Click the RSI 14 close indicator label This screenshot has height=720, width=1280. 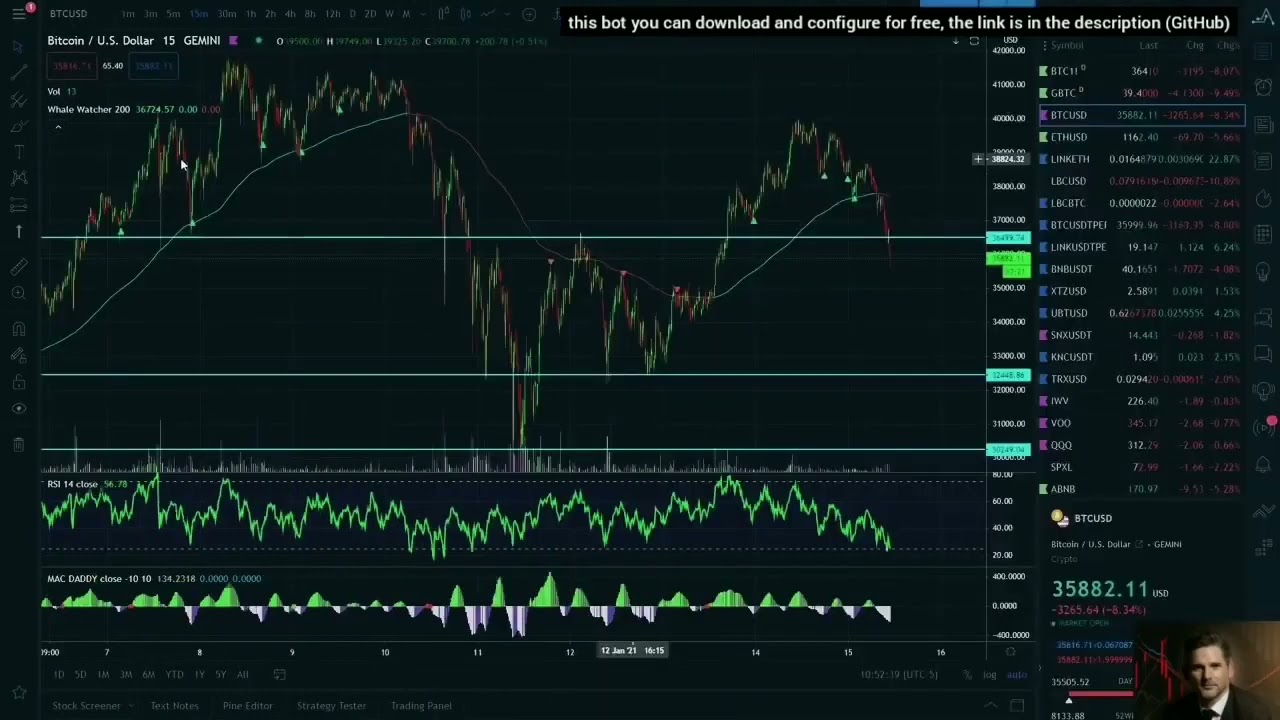pos(72,484)
